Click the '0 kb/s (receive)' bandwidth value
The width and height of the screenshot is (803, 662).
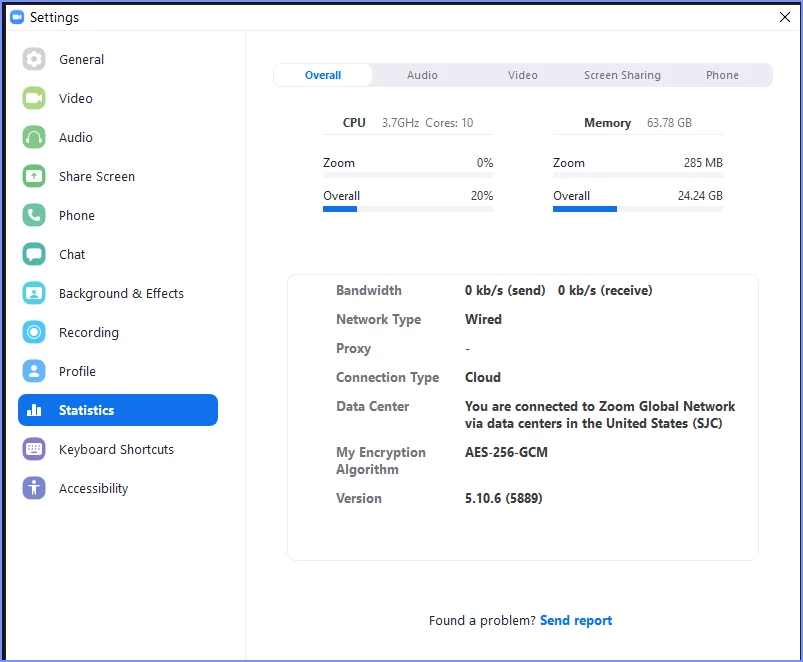pos(605,290)
